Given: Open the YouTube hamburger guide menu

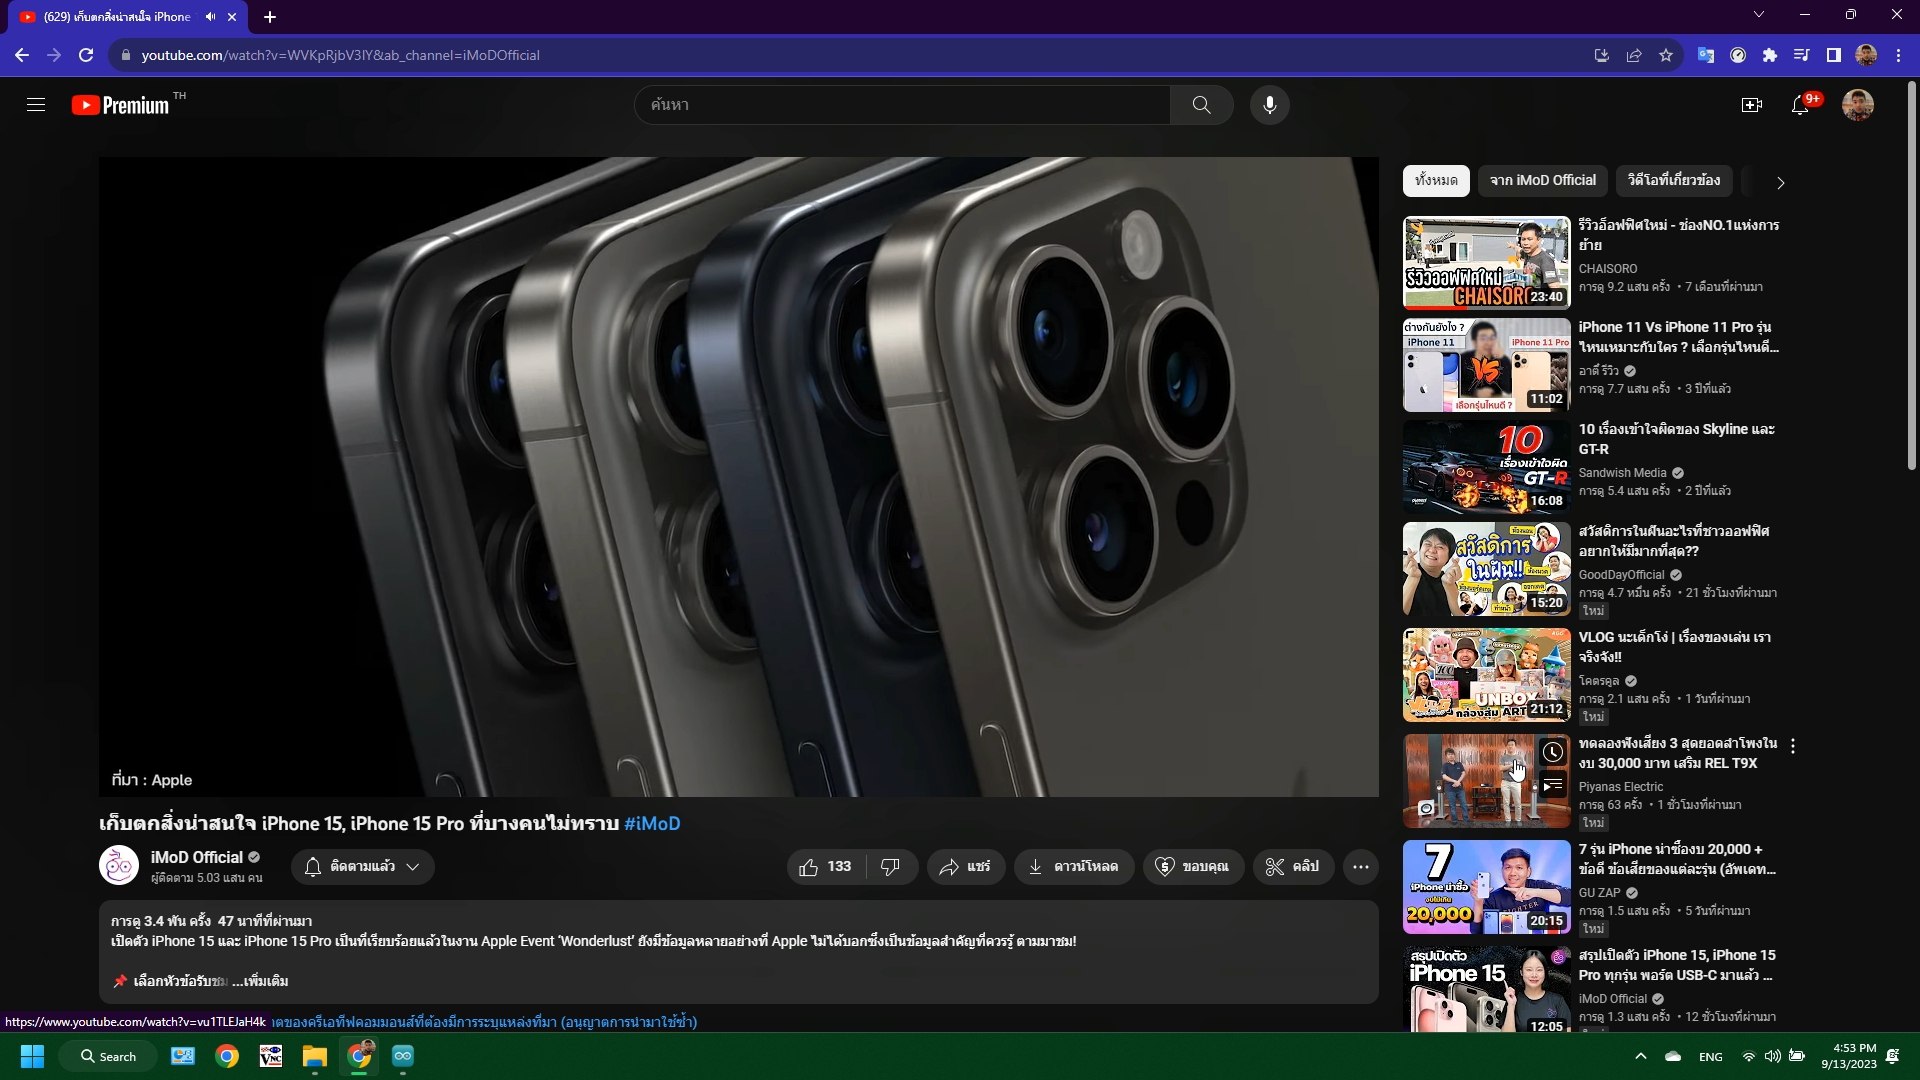Looking at the screenshot, I should click(x=36, y=105).
